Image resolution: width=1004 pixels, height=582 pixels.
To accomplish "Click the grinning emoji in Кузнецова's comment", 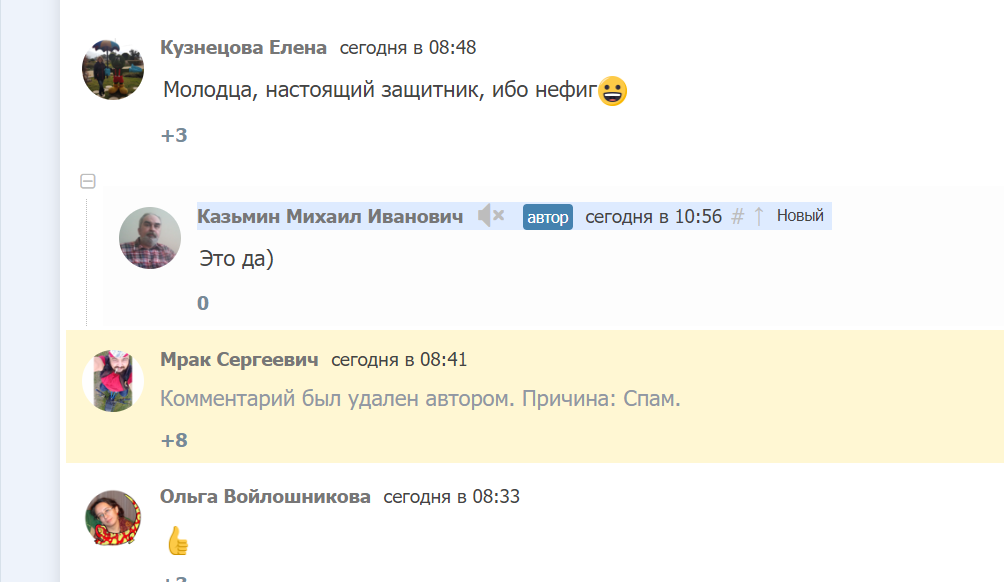I will (613, 93).
